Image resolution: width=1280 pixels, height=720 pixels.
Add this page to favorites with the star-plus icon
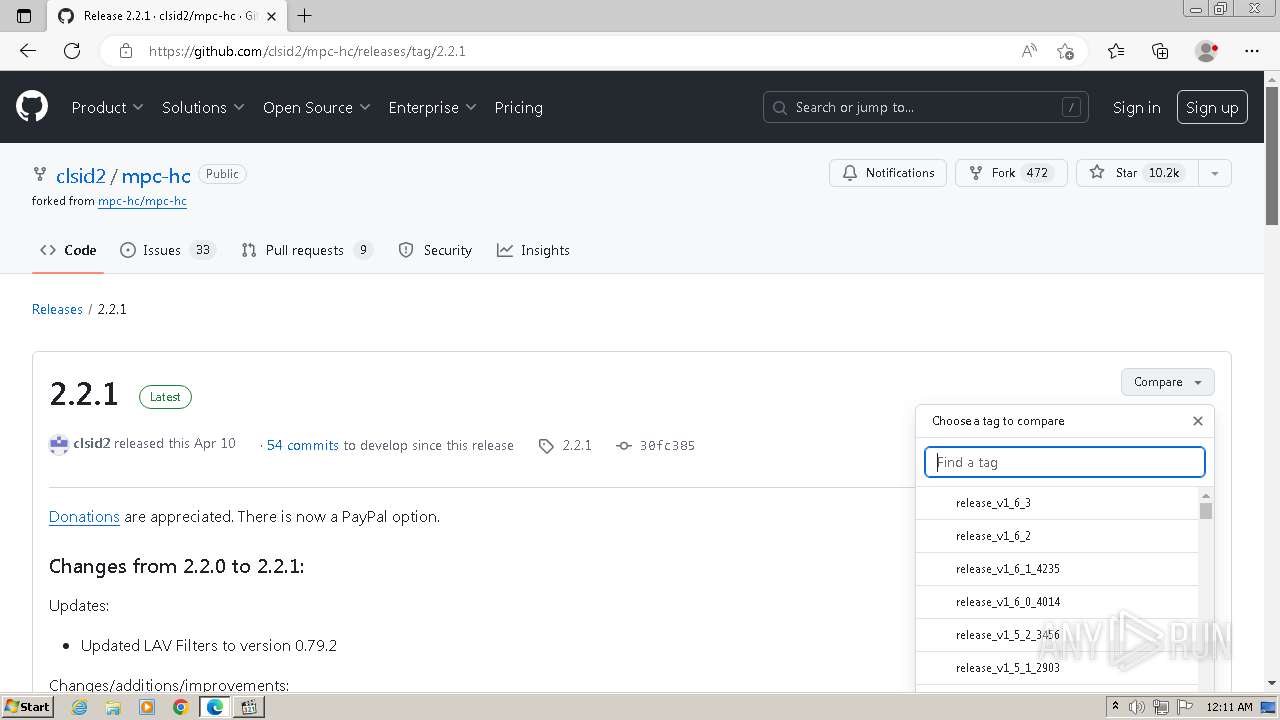(x=1065, y=51)
